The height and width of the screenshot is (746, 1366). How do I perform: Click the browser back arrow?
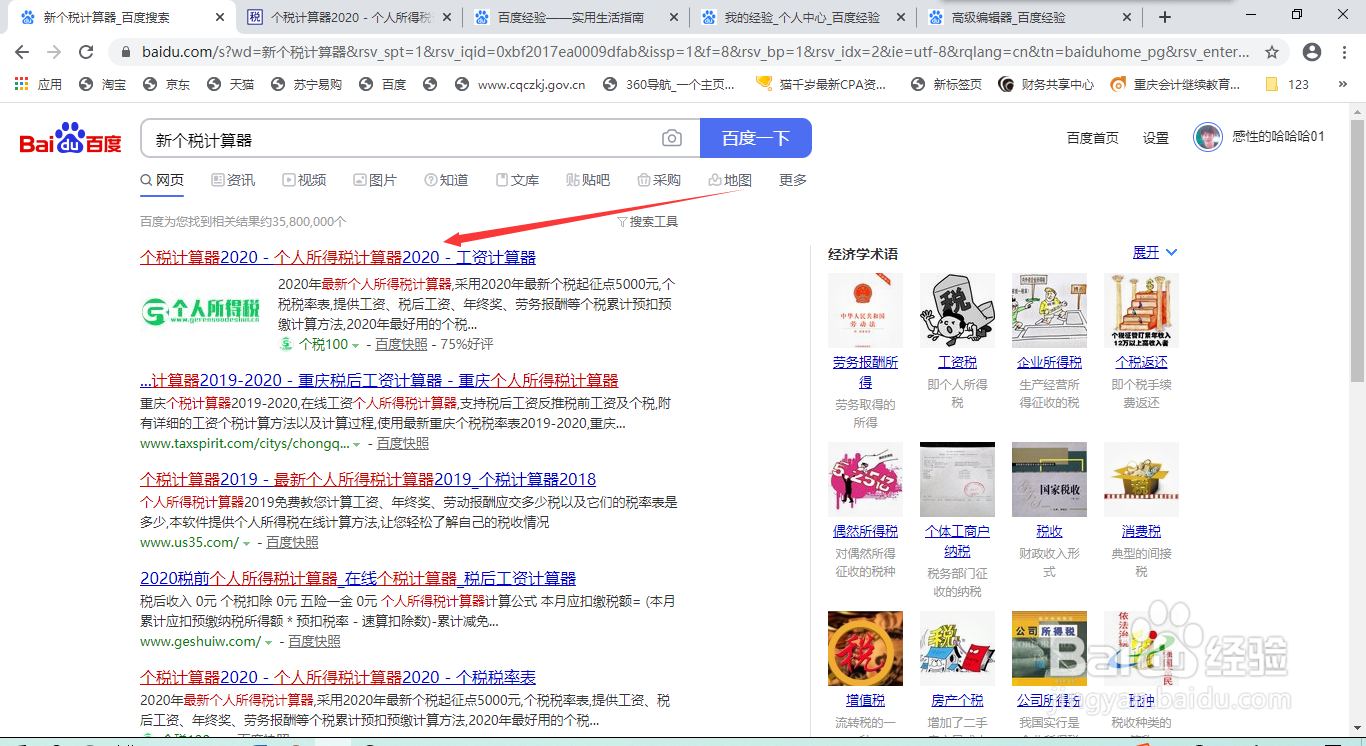pos(22,52)
